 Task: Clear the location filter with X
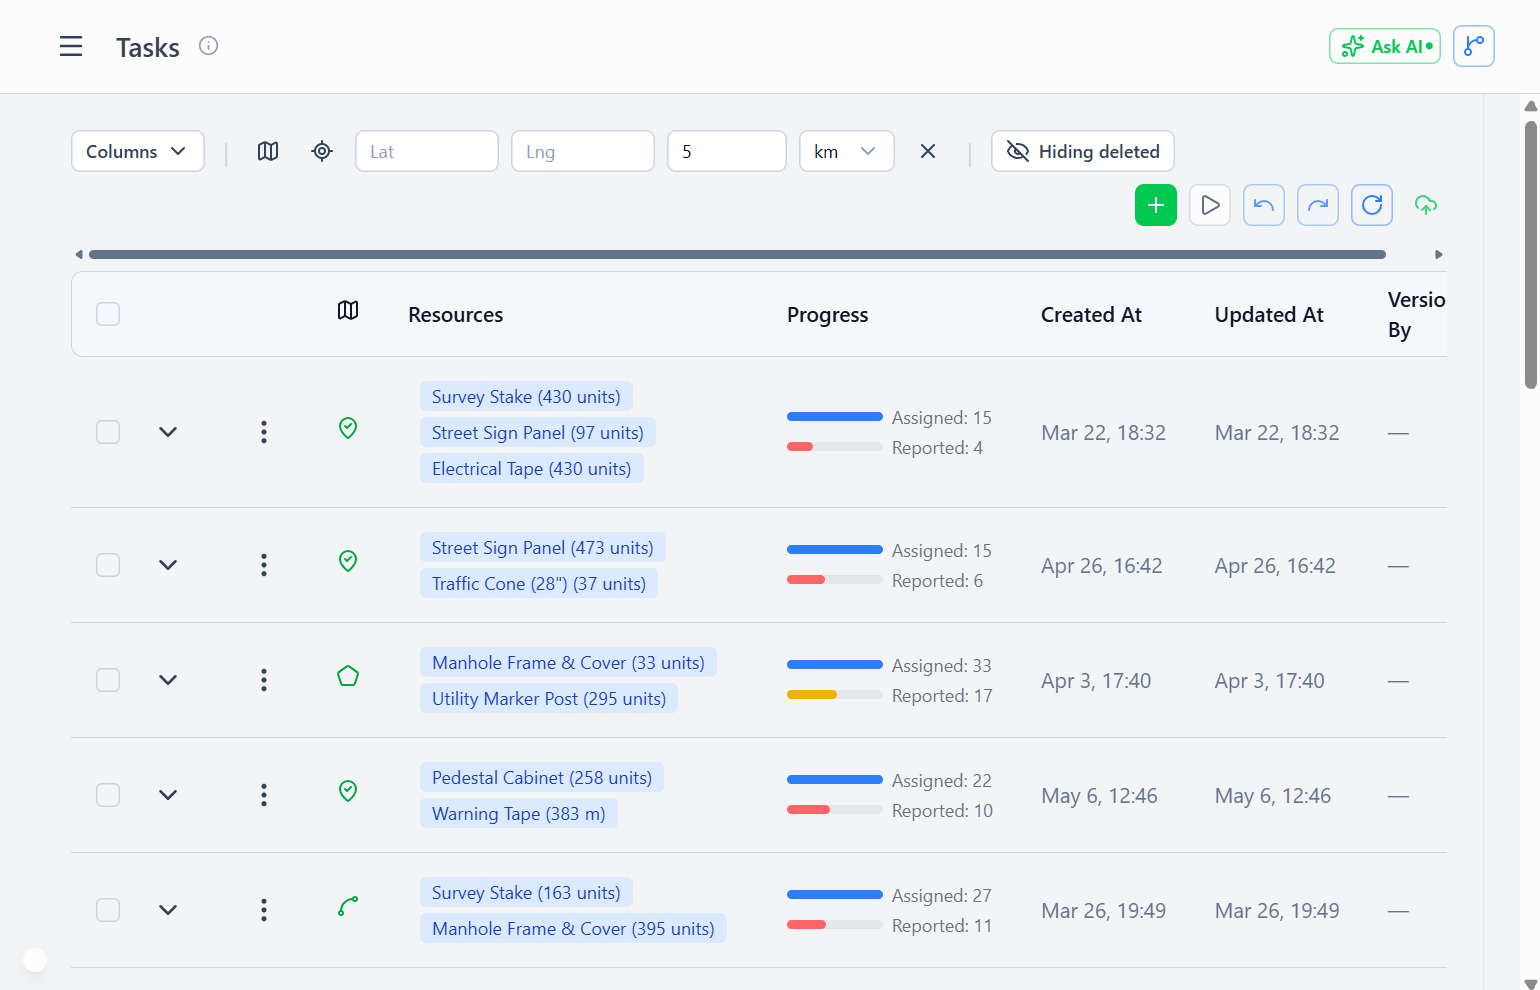(928, 151)
